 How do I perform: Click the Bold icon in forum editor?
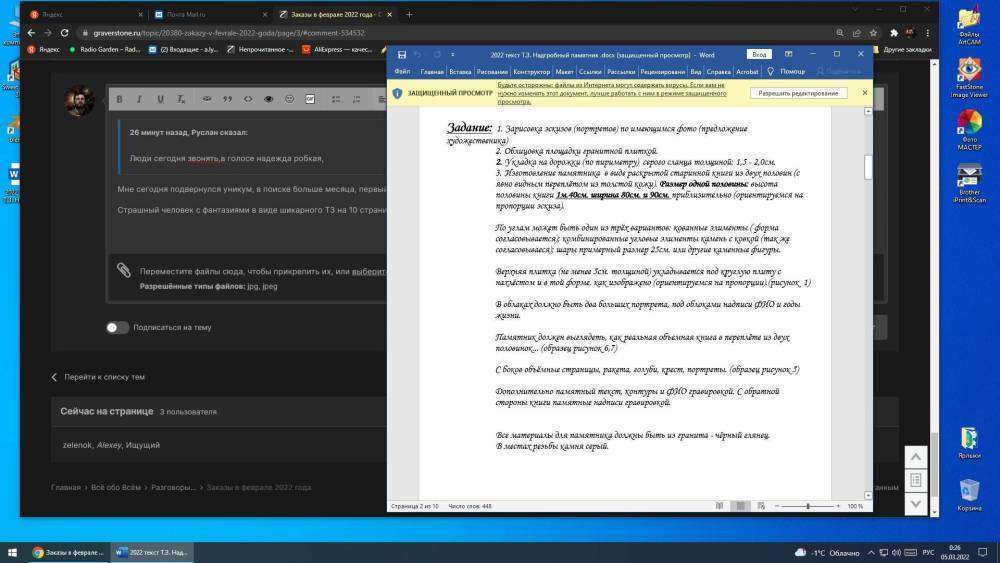click(x=119, y=99)
